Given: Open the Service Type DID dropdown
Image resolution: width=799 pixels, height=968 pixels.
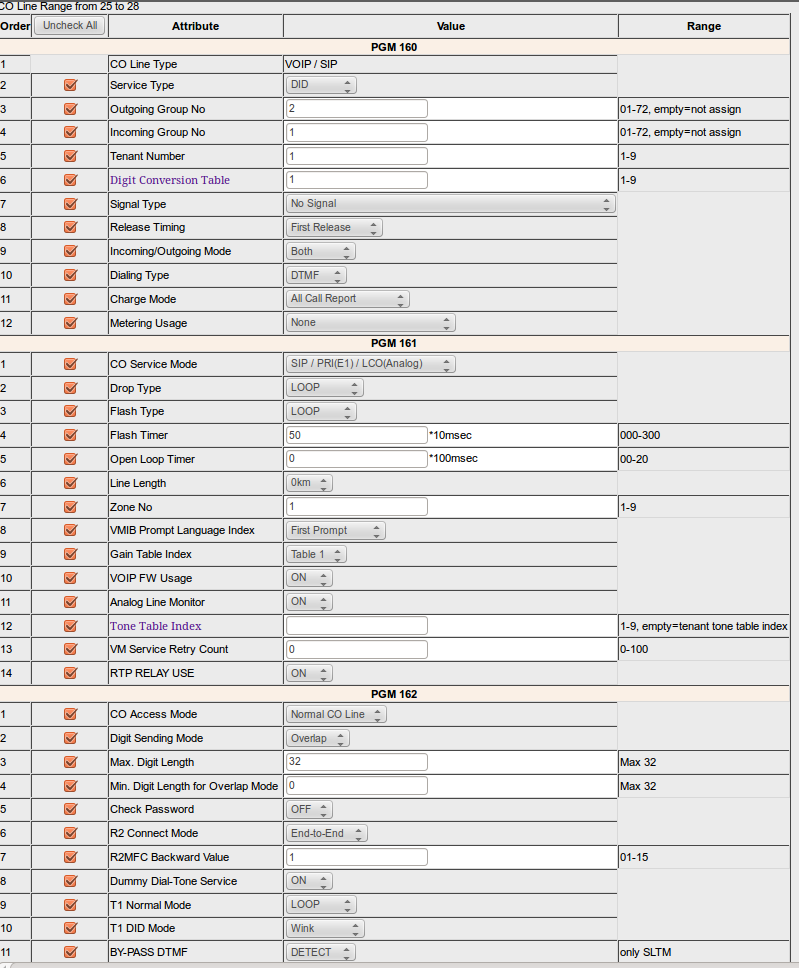Looking at the screenshot, I should (x=321, y=85).
